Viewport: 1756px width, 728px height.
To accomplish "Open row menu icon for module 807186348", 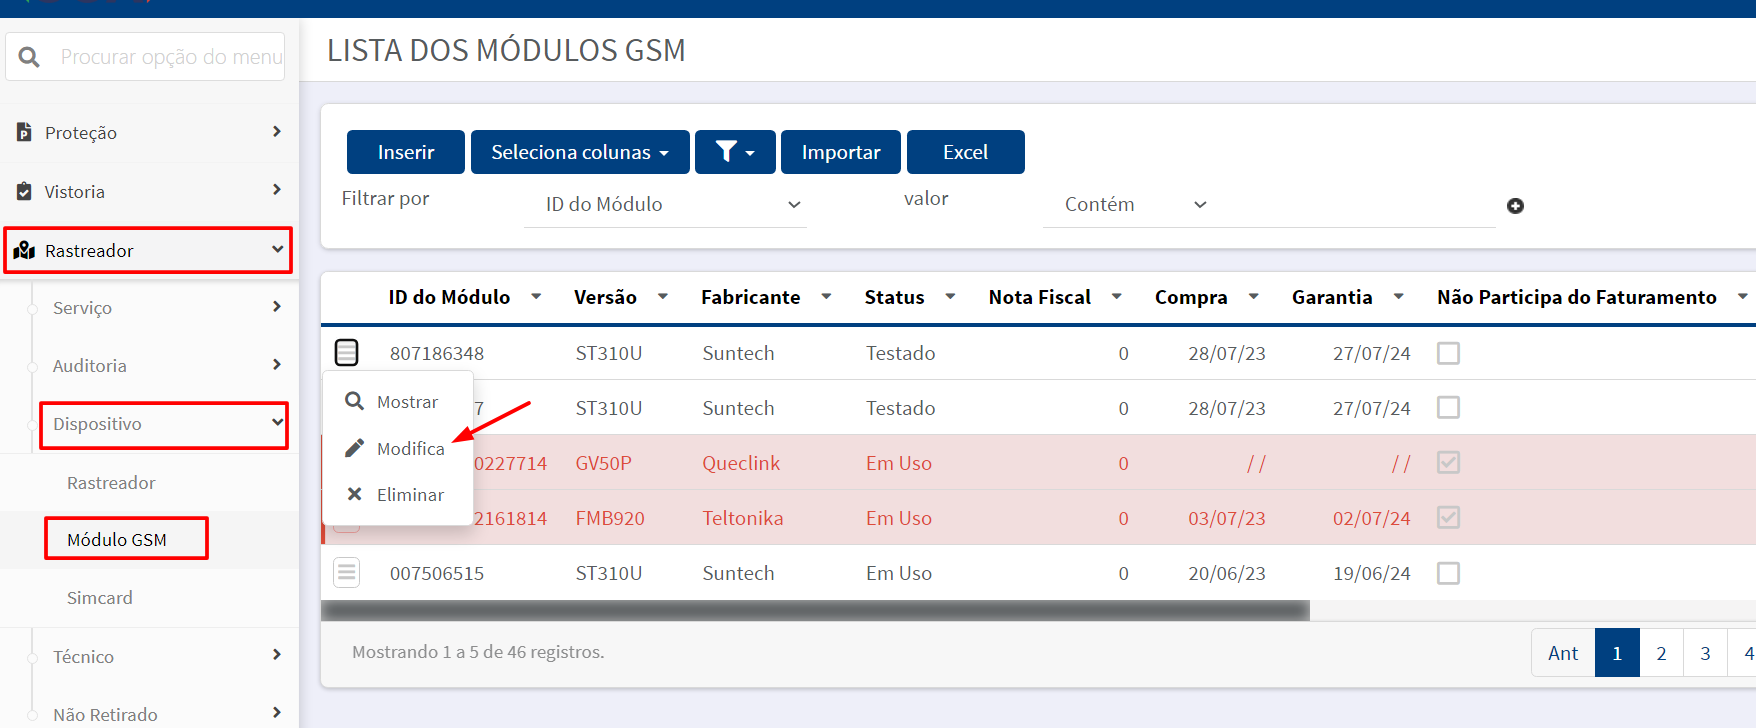I will click(346, 352).
